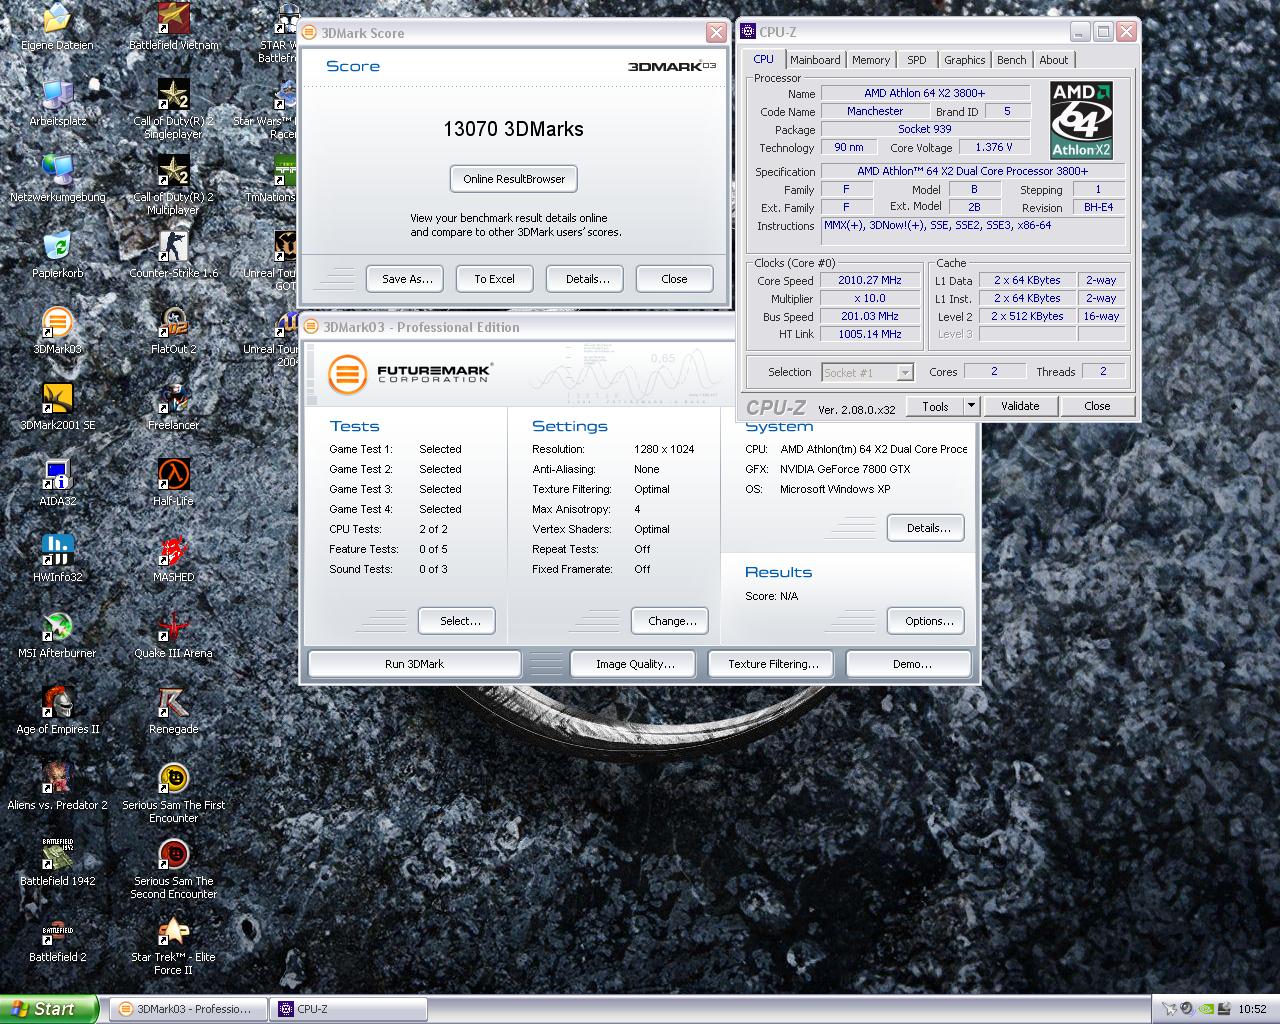Switch to the SPD tab in CPU-Z

(916, 60)
